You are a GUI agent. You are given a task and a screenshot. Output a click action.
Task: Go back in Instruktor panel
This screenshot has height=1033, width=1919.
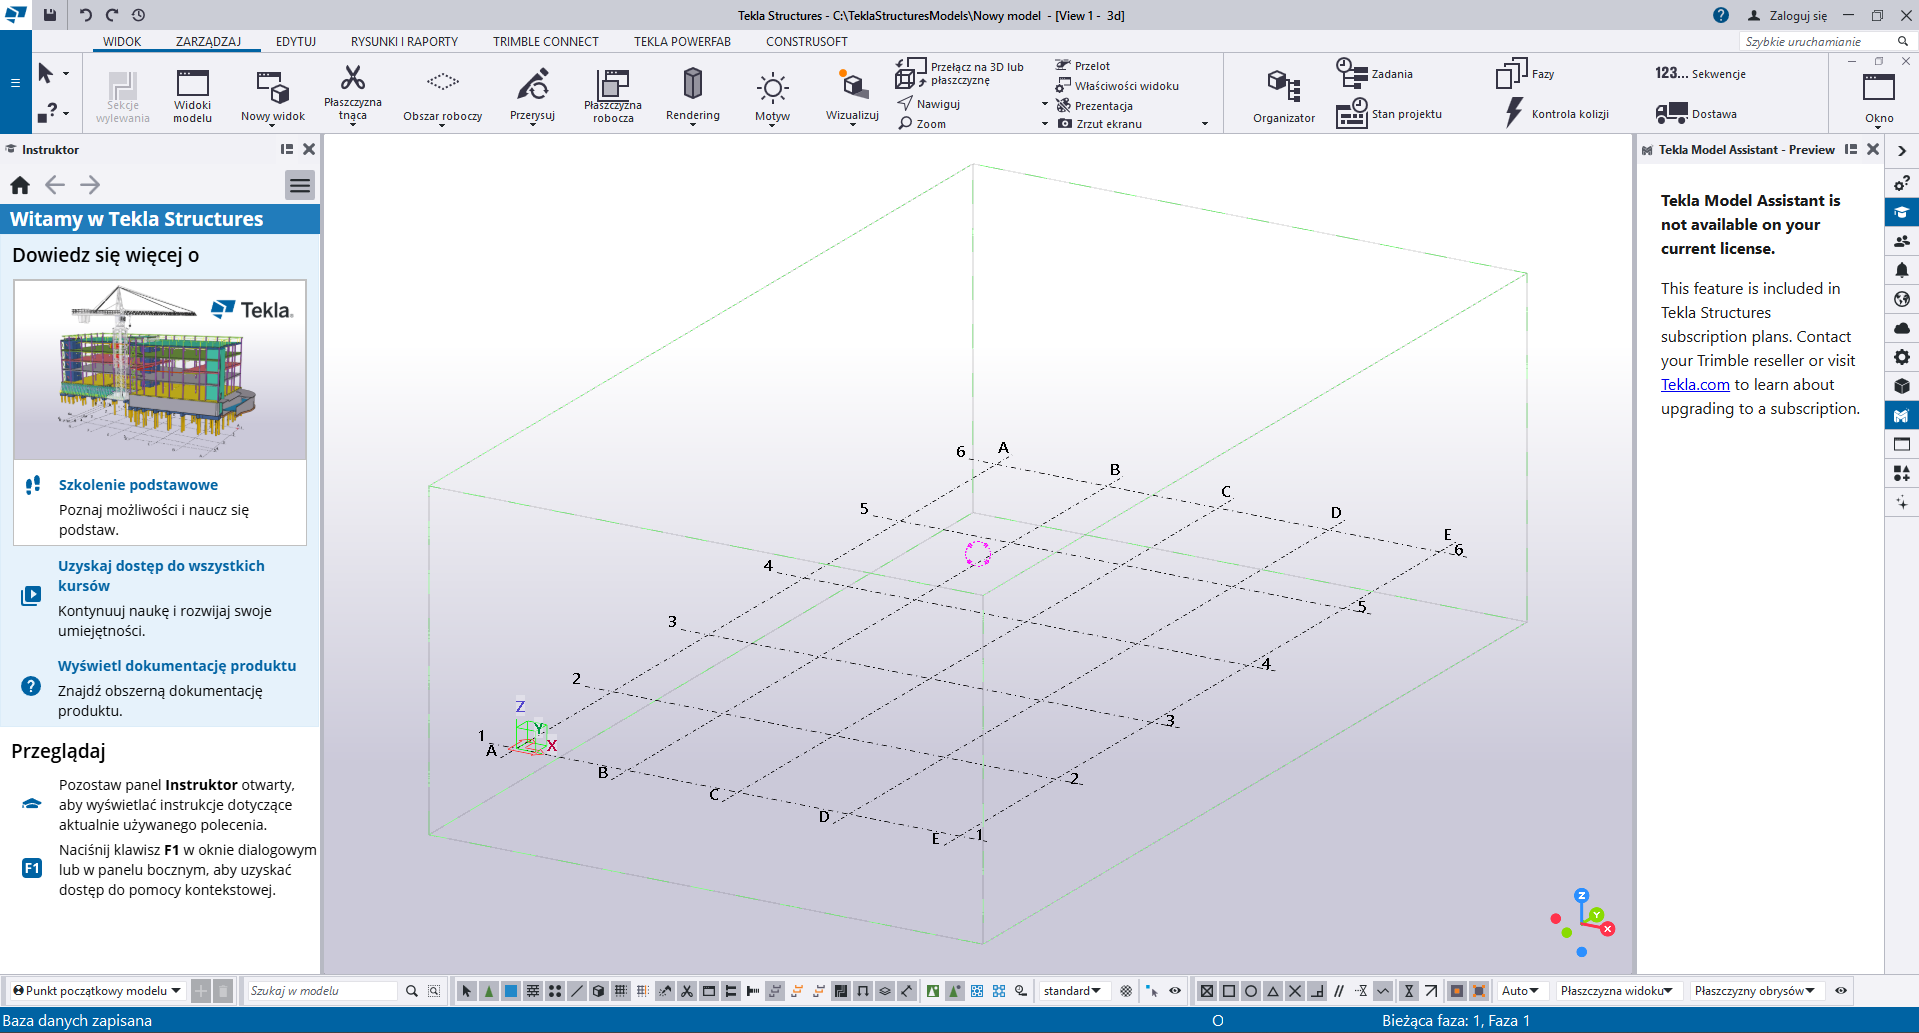tap(55, 185)
